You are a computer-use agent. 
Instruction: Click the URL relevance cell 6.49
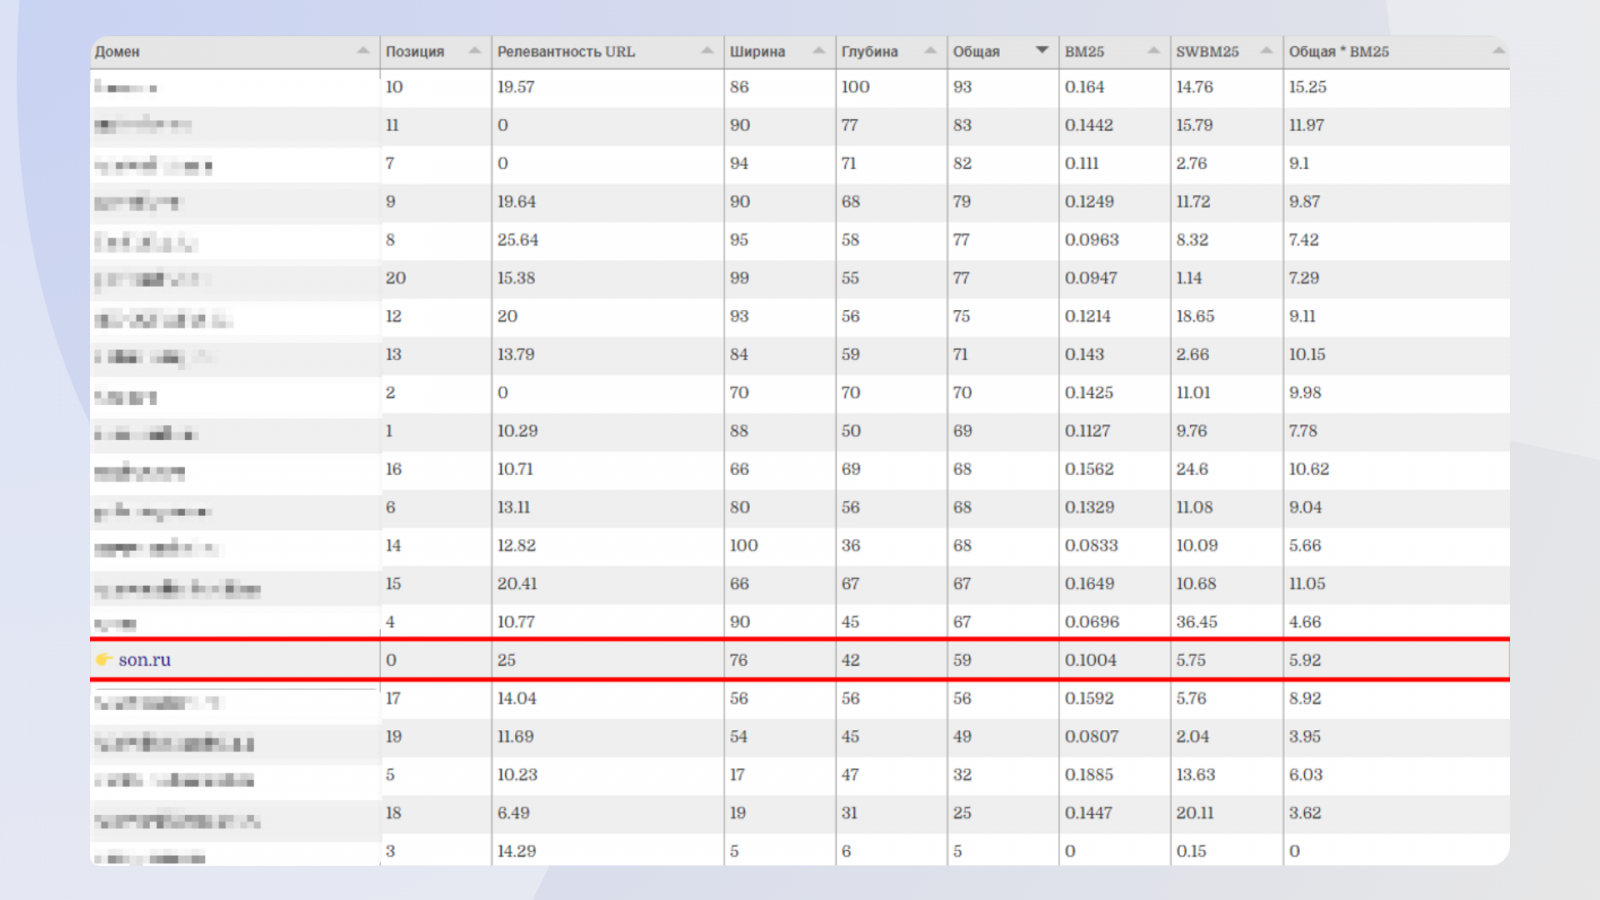(514, 813)
